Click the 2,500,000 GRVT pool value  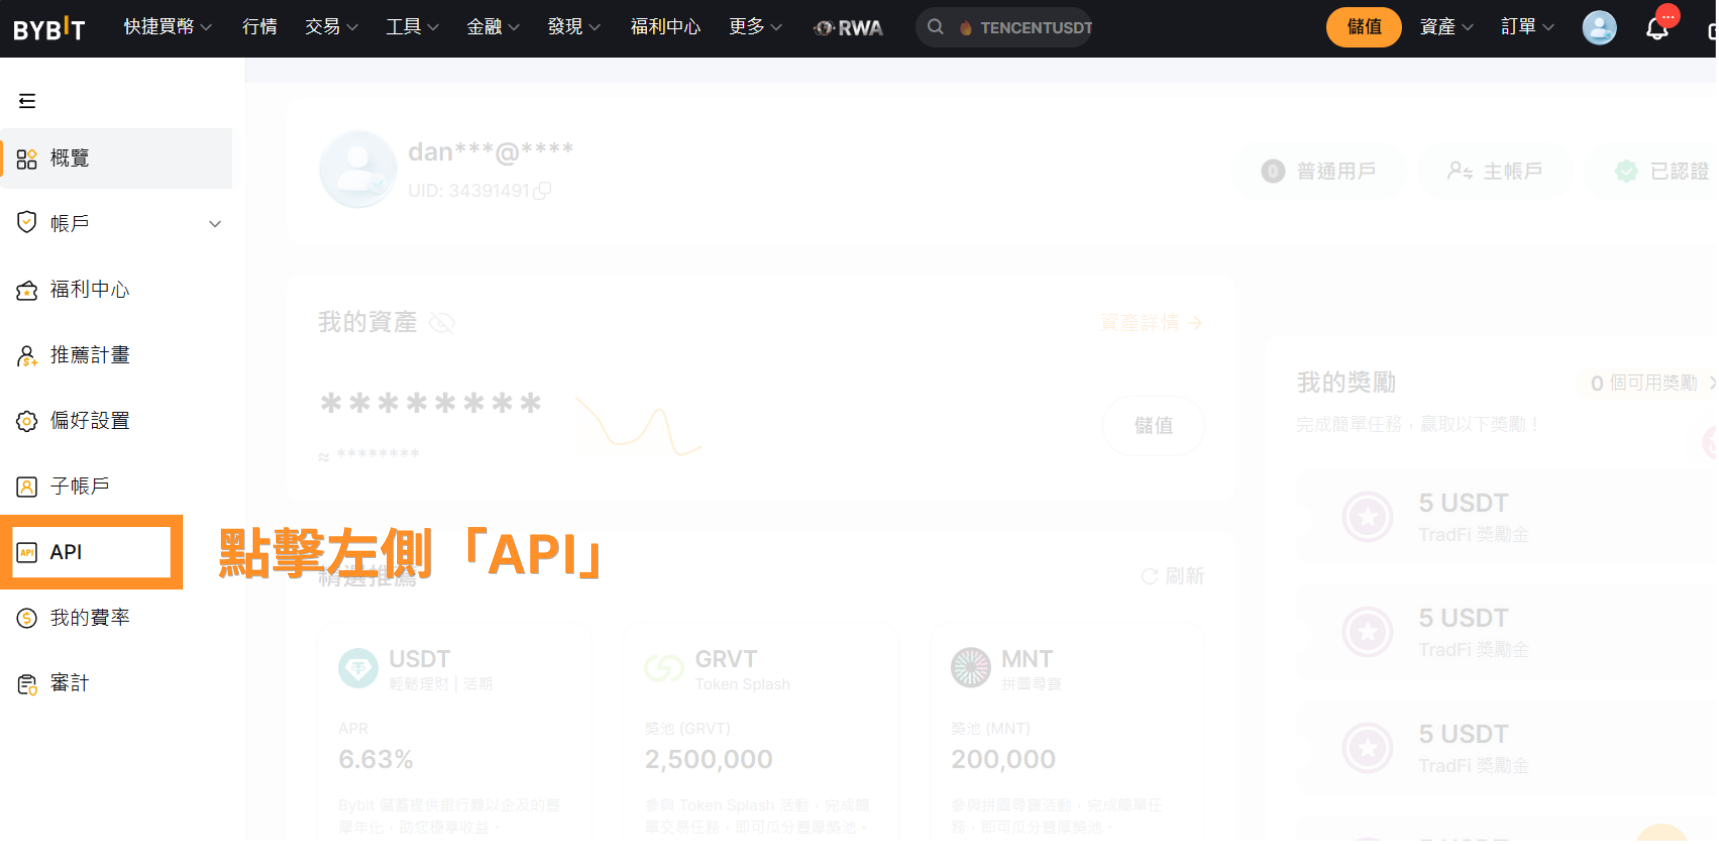709,761
